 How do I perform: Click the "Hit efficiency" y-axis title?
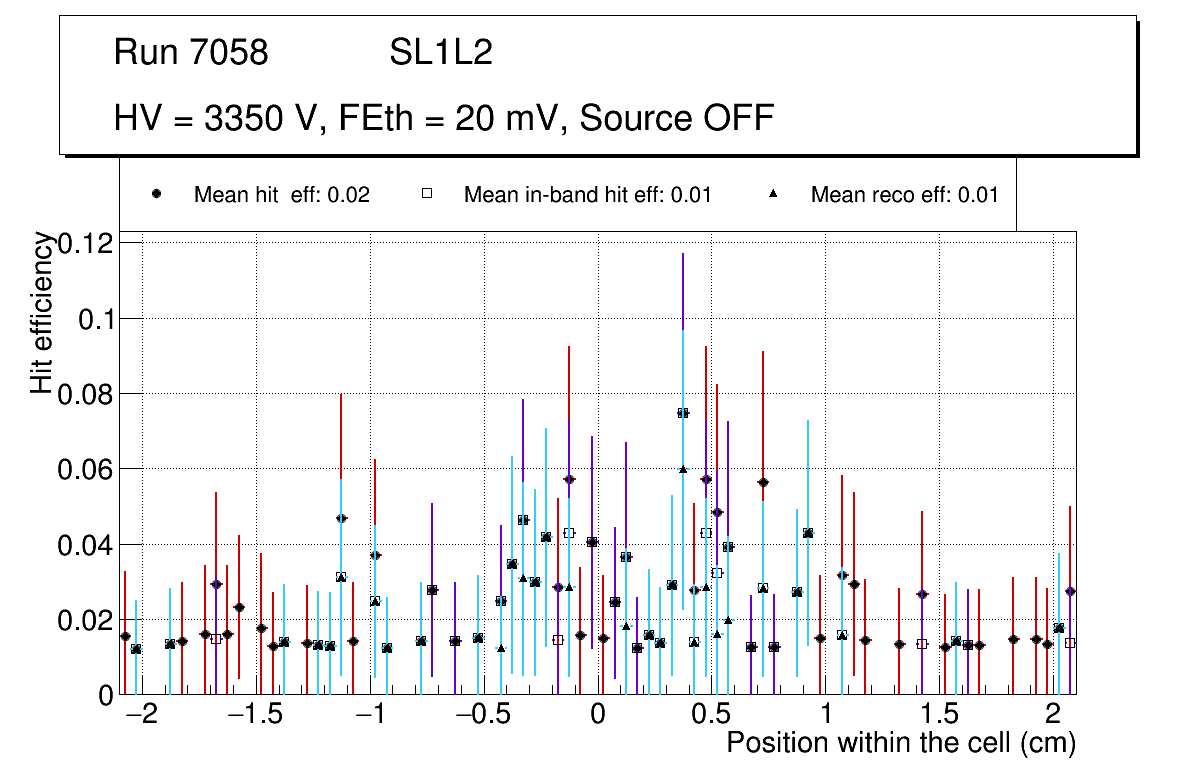tap(41, 312)
